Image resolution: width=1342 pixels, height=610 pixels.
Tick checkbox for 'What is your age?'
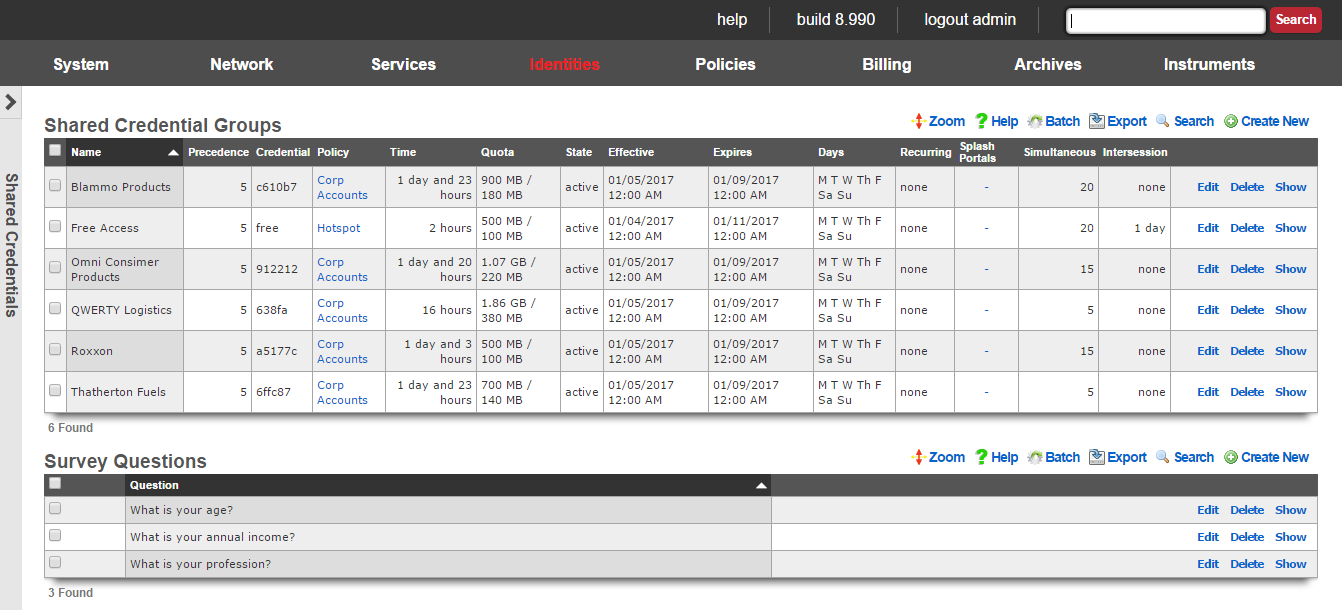pos(55,508)
